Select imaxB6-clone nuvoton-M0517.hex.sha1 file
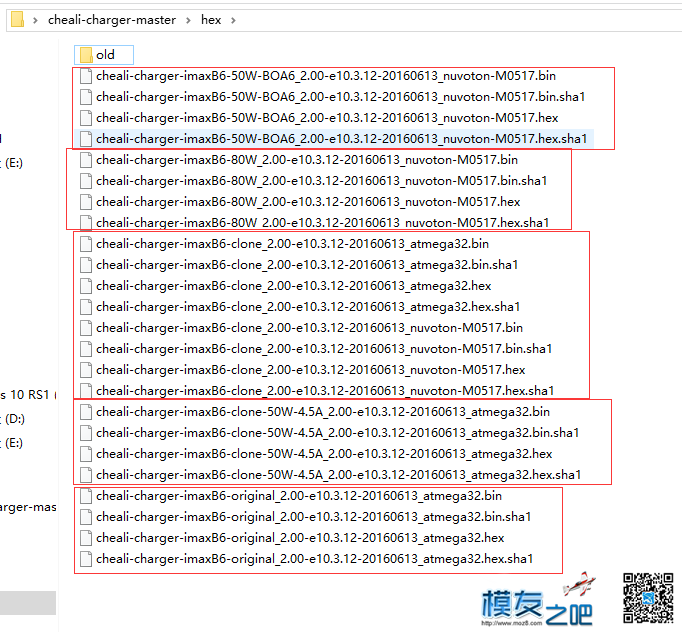 click(317, 391)
